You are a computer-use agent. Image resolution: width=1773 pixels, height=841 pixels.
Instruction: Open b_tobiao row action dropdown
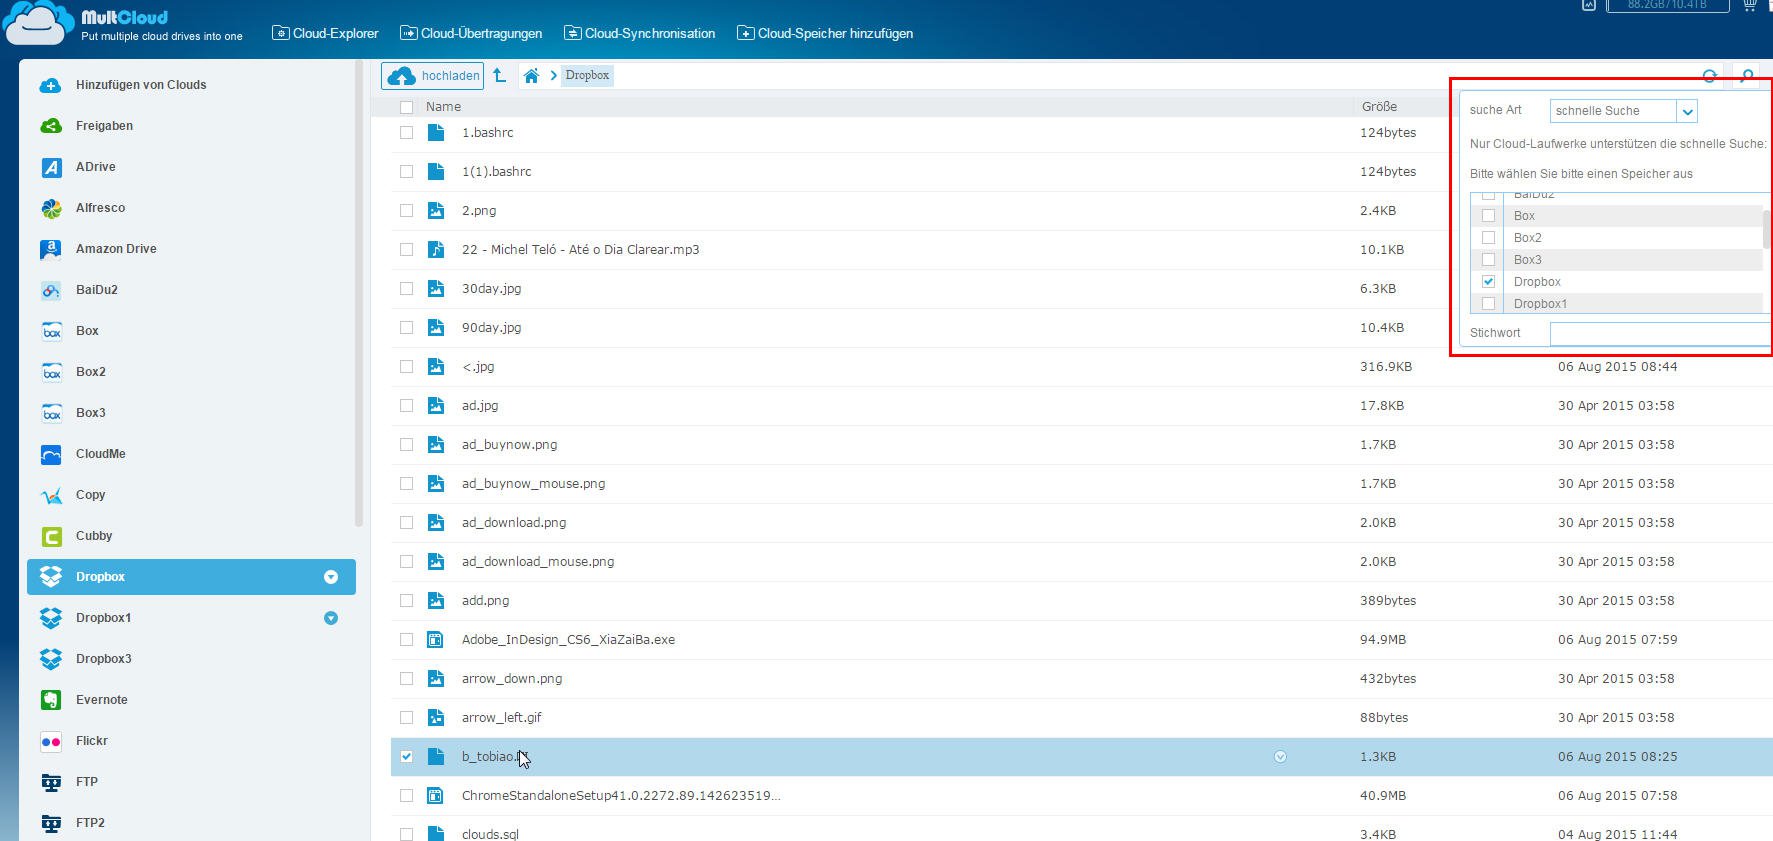[x=1280, y=757]
